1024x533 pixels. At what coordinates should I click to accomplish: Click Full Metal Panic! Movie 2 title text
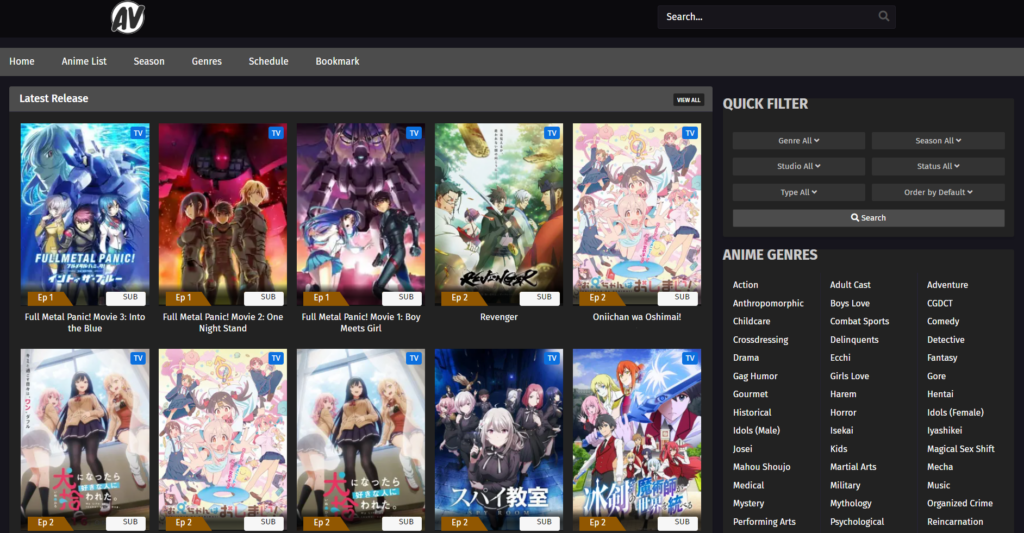(x=223, y=323)
